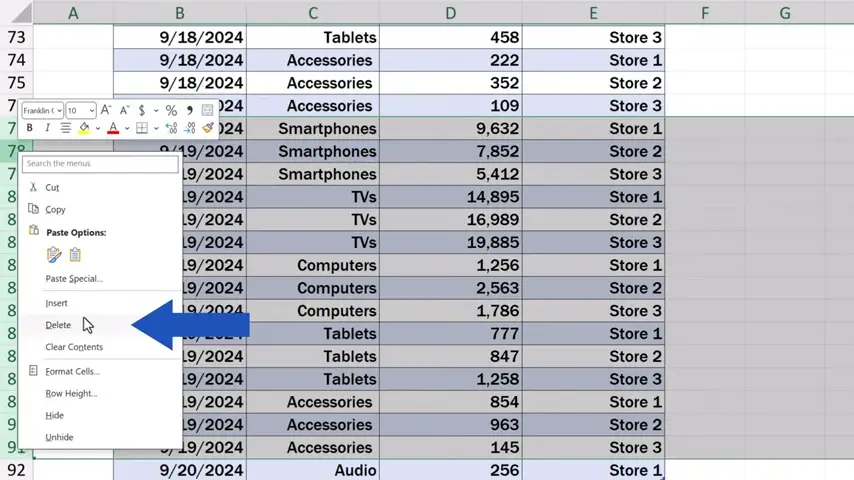854x480 pixels.
Task: Apply Percent Style format
Action: click(171, 110)
